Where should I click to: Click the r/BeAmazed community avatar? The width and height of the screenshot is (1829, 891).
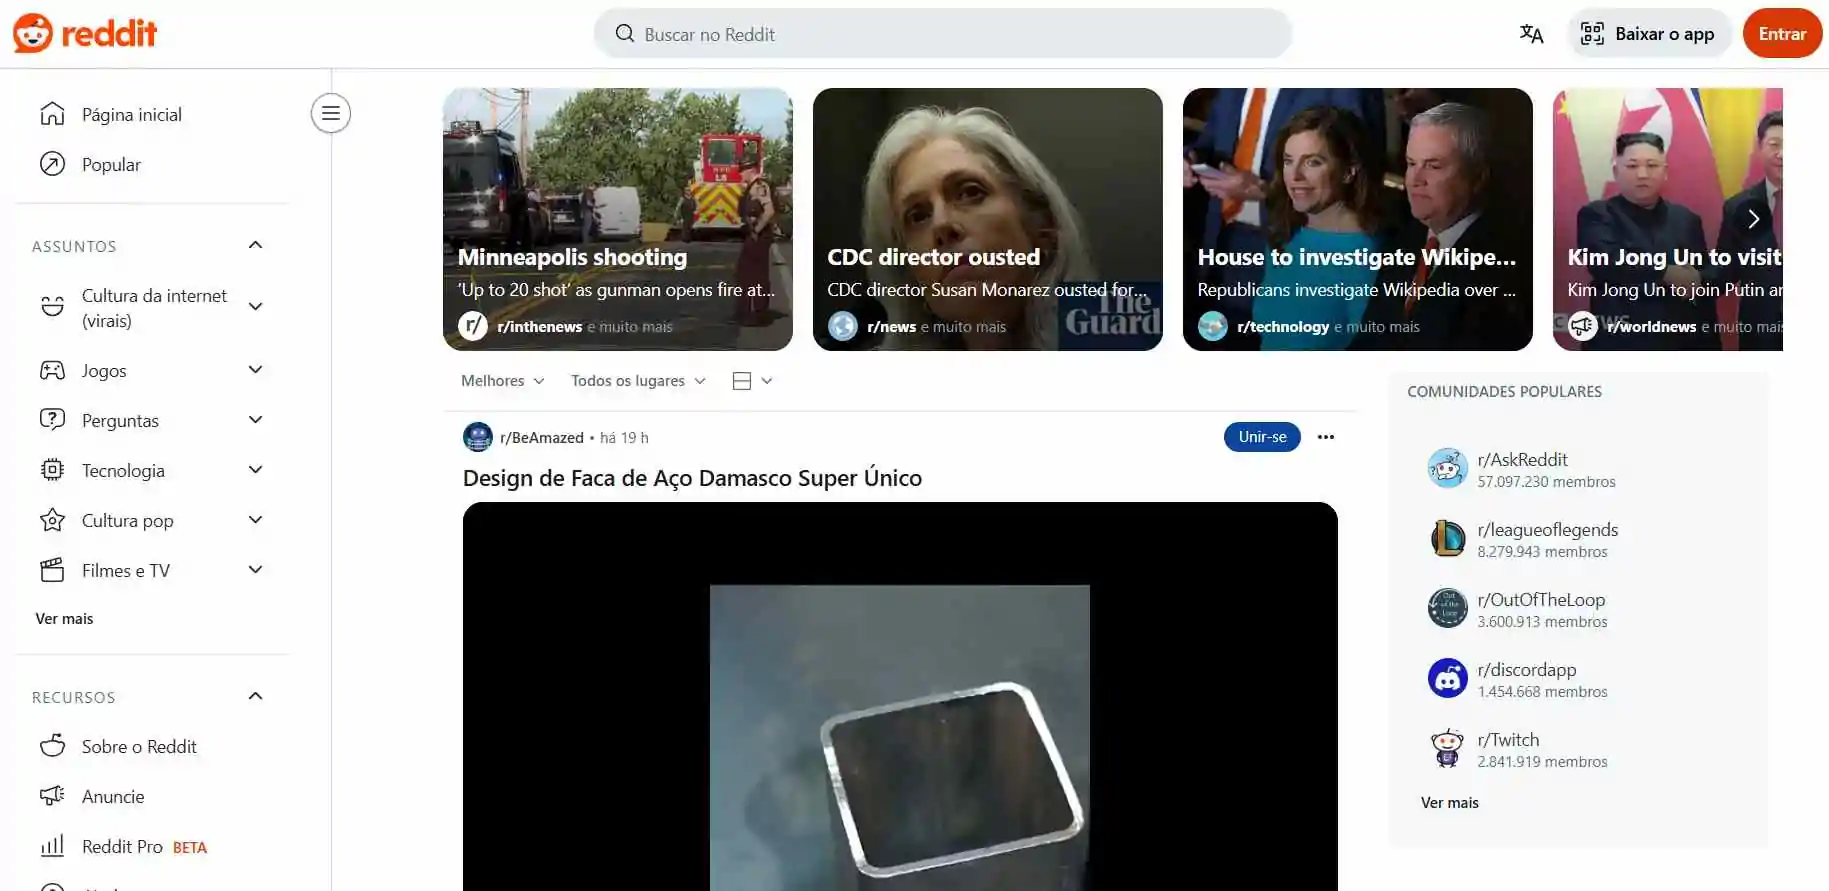(478, 437)
